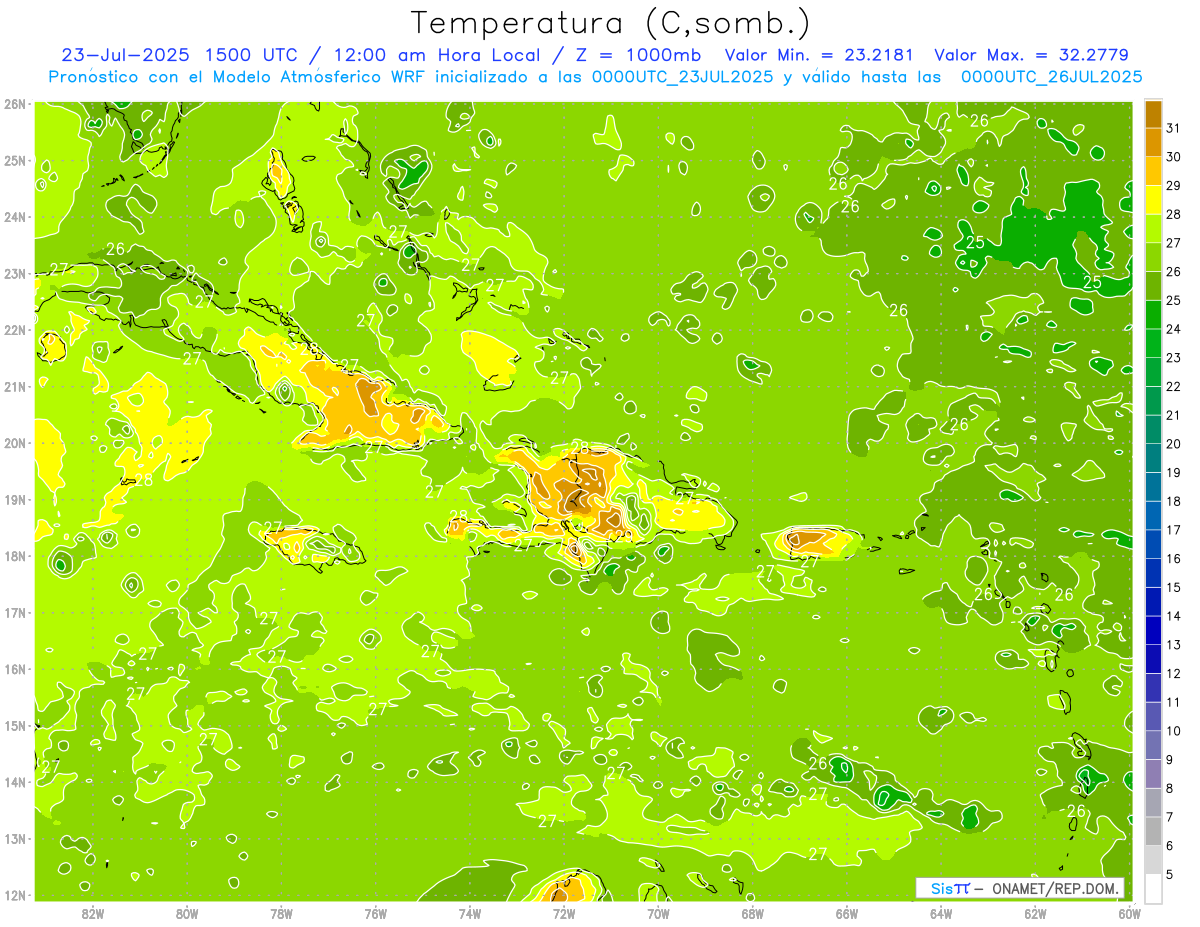Screen dimensions: 1200x927
Task: Click the 76W longitude label
Action: pos(376,913)
